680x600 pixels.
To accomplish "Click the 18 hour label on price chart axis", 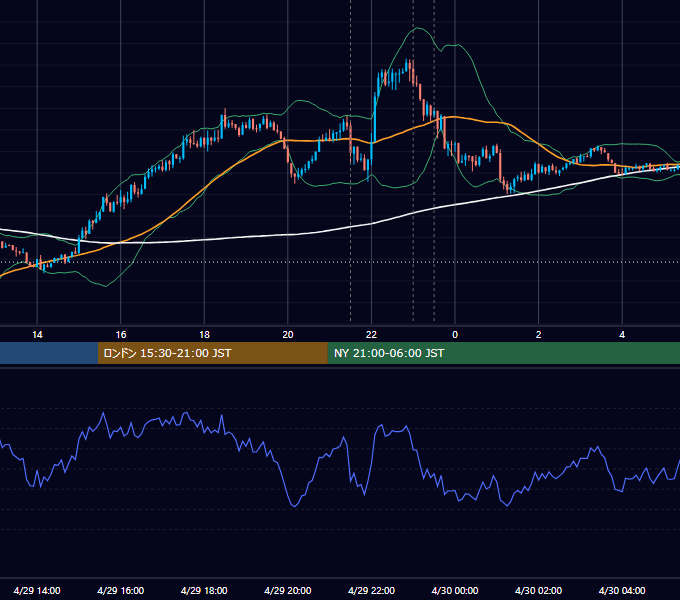I will click(x=204, y=335).
